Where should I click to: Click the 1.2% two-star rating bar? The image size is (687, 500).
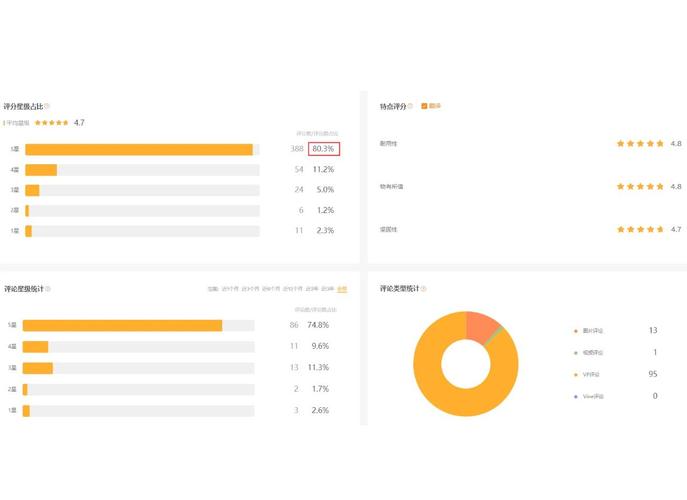[142, 211]
